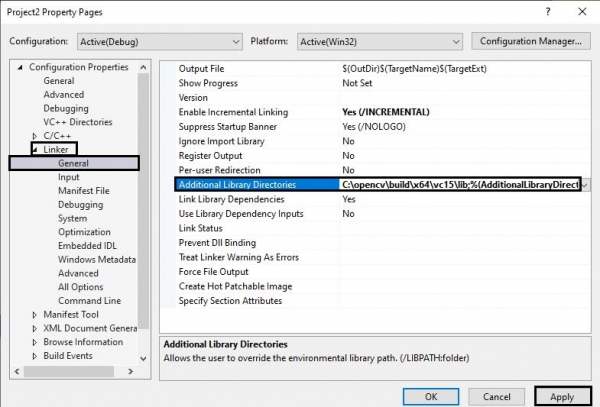Select General under Configuration Properties
Viewport: 600px width, 407px height.
[x=59, y=81]
